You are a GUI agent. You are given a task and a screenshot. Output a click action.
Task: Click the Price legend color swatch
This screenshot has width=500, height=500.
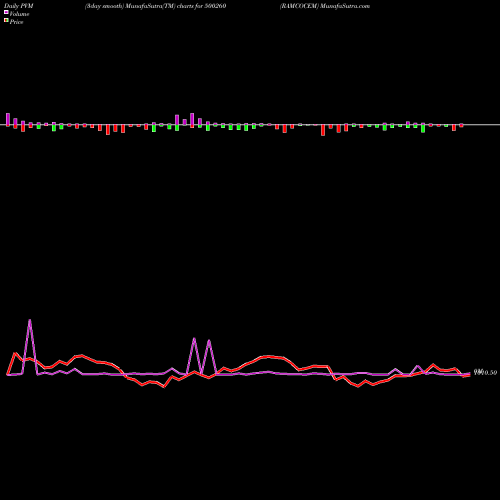[x=6, y=20]
